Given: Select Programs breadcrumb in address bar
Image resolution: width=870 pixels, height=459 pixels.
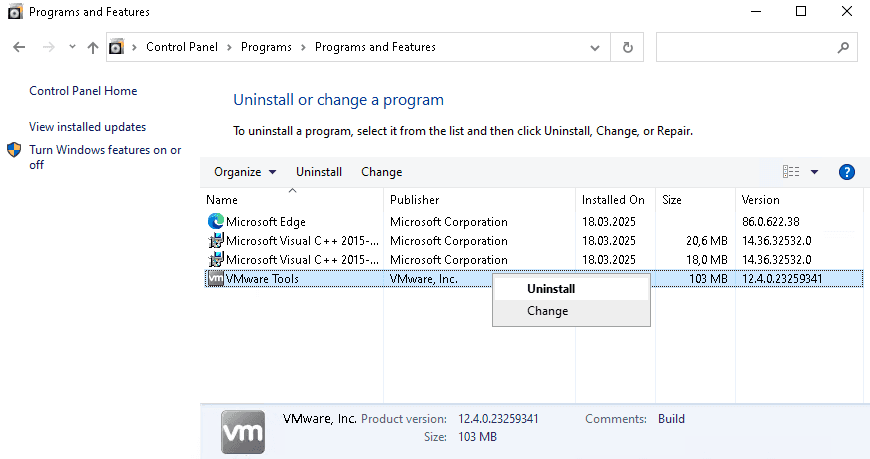Looking at the screenshot, I should pos(266,47).
